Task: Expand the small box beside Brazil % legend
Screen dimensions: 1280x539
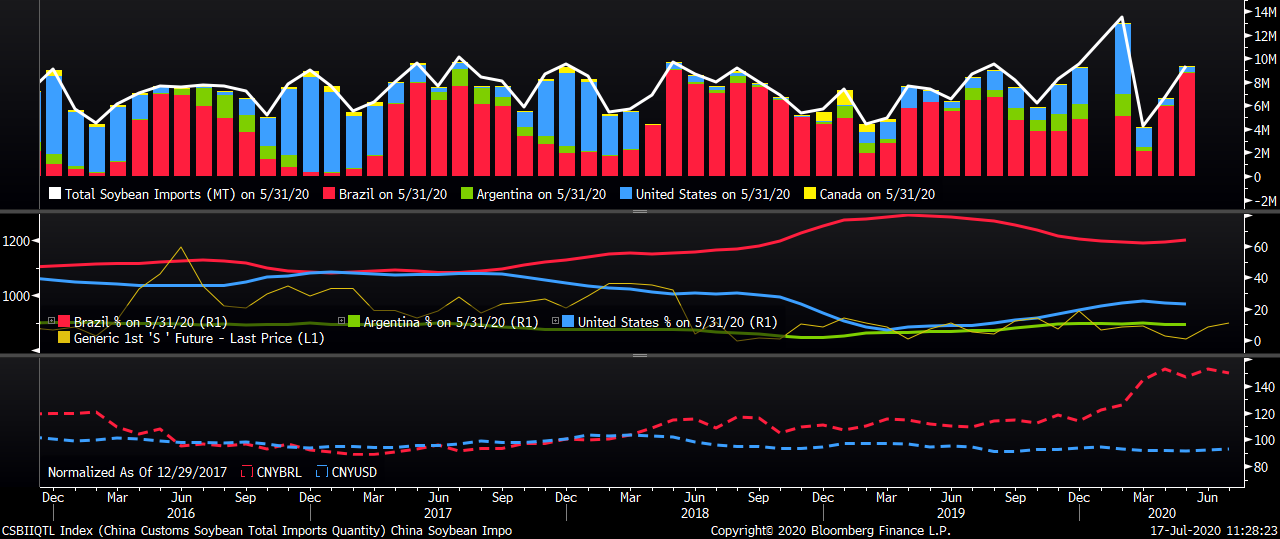Action: pyautogui.click(x=51, y=321)
